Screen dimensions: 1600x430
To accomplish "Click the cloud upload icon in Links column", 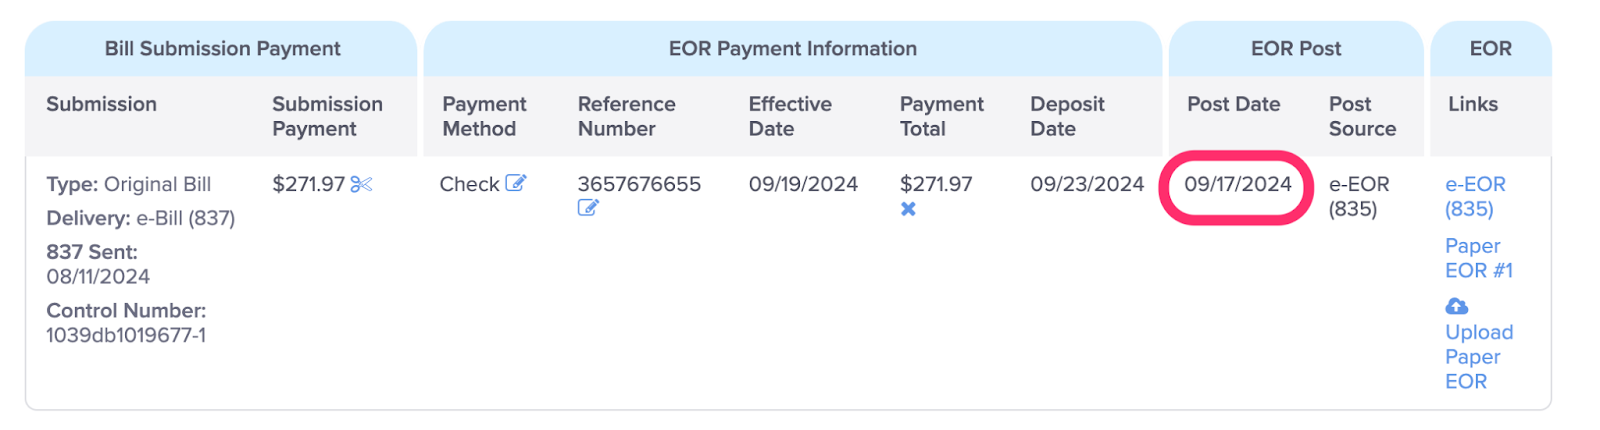I will coord(1457,306).
